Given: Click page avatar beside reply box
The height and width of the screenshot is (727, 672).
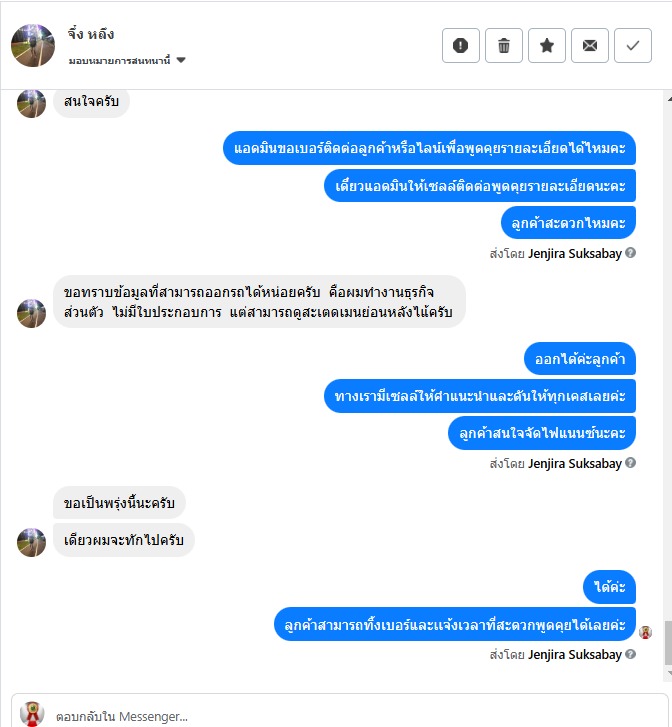Looking at the screenshot, I should coord(32,714).
